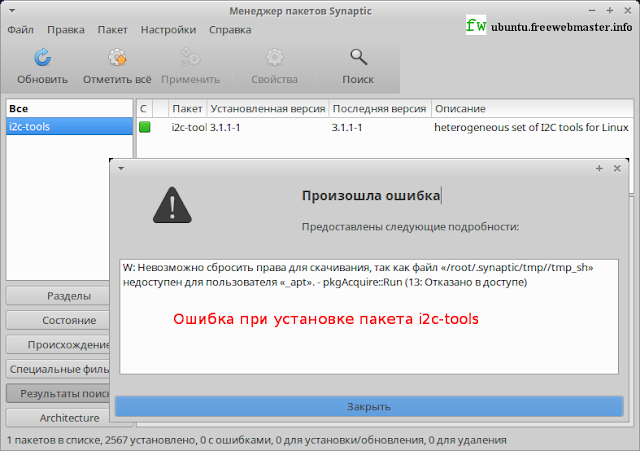The height and width of the screenshot is (451, 640).
Task: Click the status bar package count text
Action: click(257, 440)
